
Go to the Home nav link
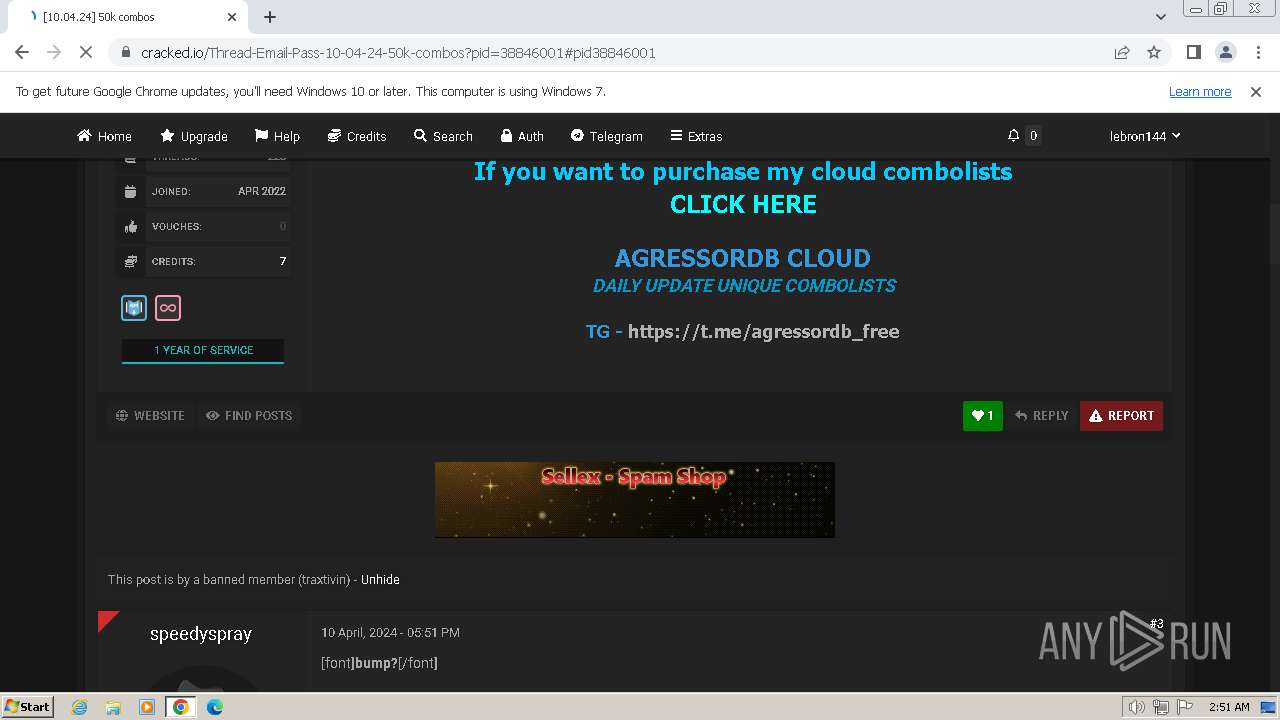coord(104,136)
